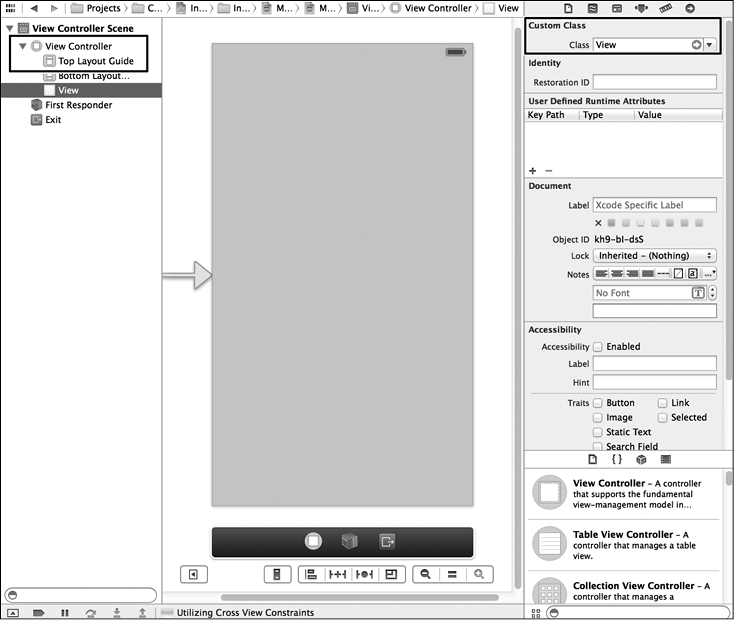
Task: Open the Class combo box dropdown arrow
Action: (x=709, y=45)
